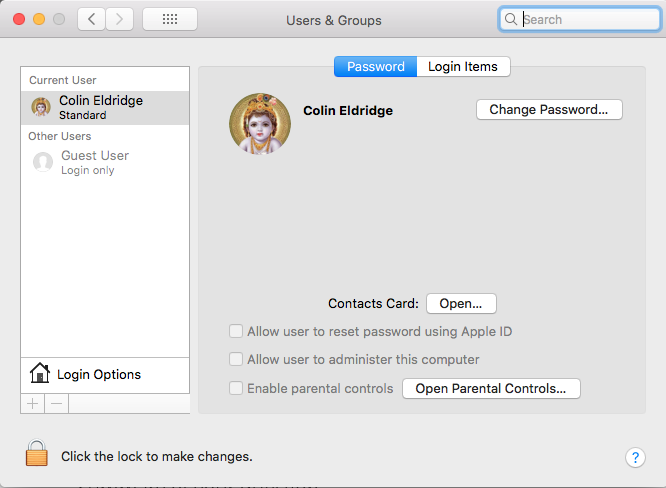Go forward with the right arrow

pos(120,19)
